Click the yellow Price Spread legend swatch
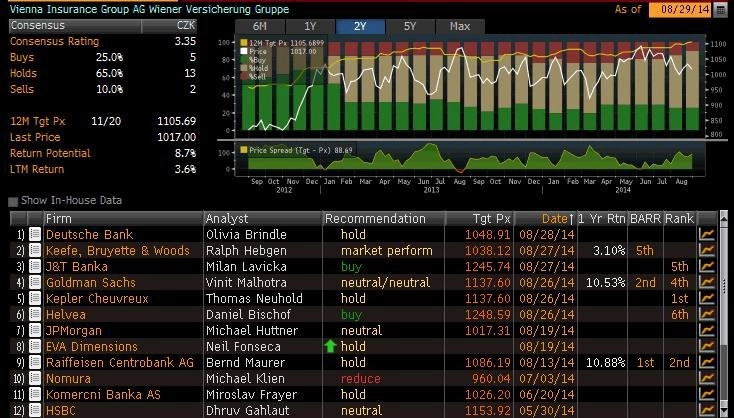Image resolution: width=734 pixels, height=418 pixels. coord(243,150)
